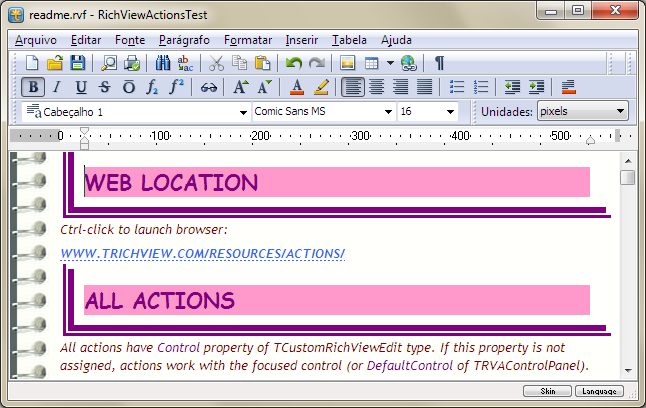Screen dimensions: 646x408
Task: Click the Insert hyperlink globe icon
Action: point(408,63)
